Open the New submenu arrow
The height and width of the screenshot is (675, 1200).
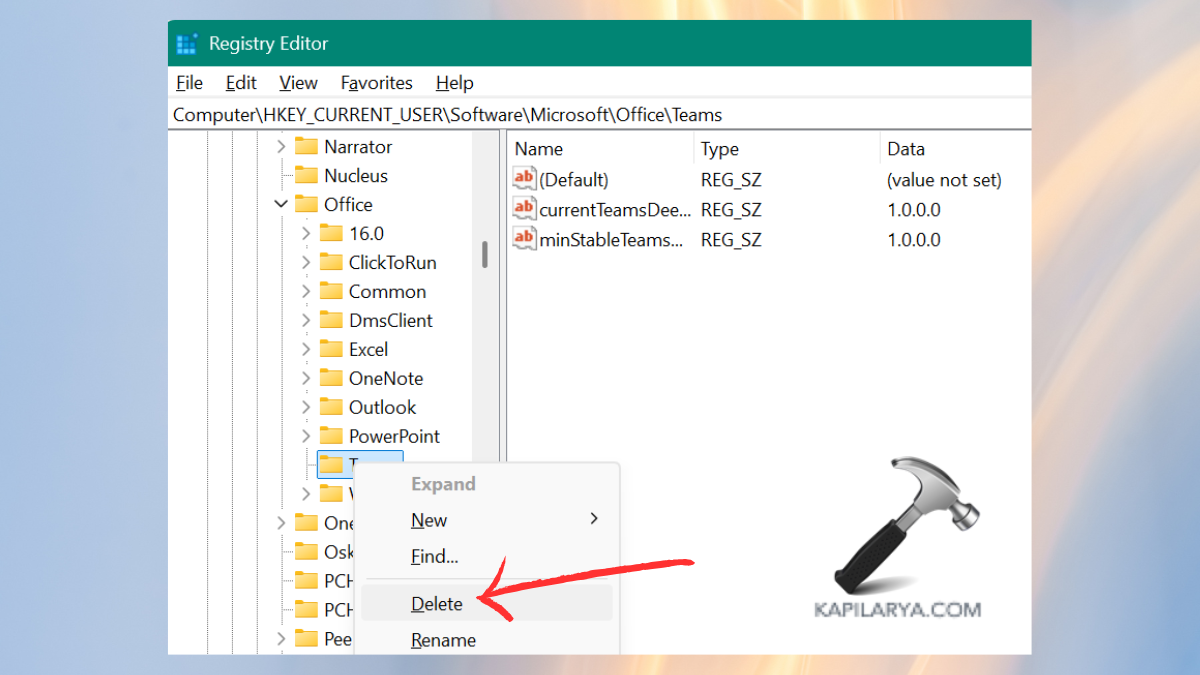click(594, 519)
